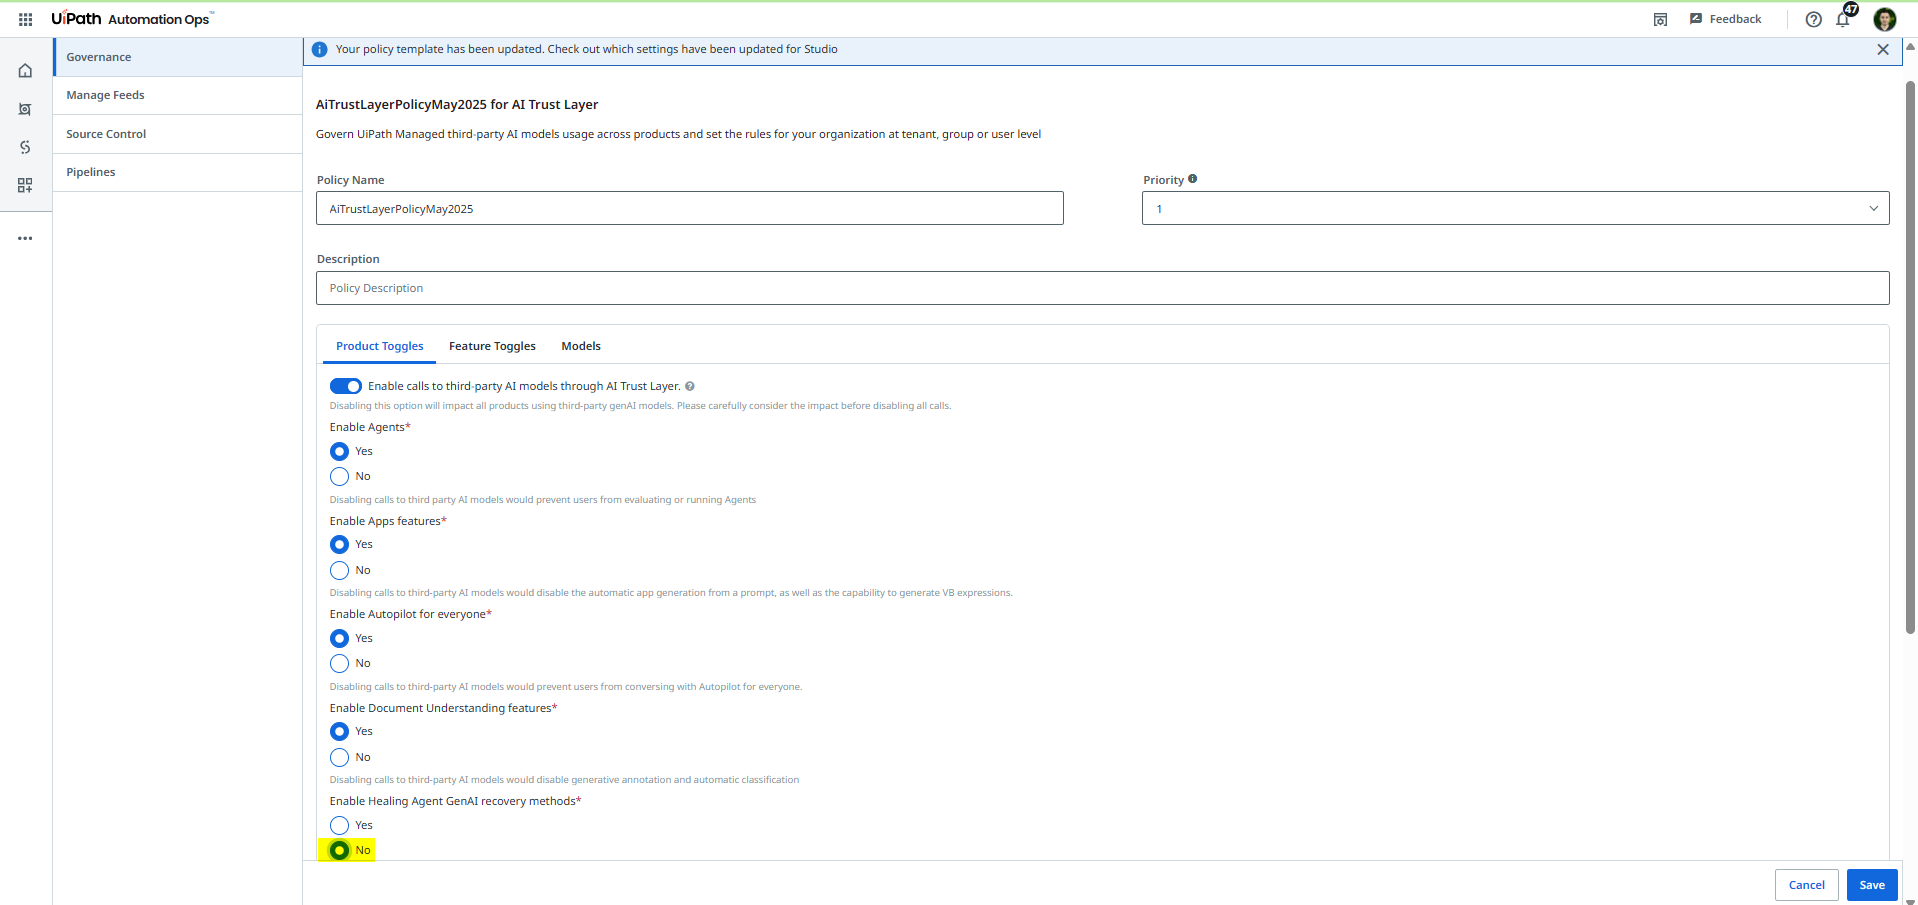Click the second icon below Home in left rail
Screen dimensions: 1918x905
[x=25, y=109]
